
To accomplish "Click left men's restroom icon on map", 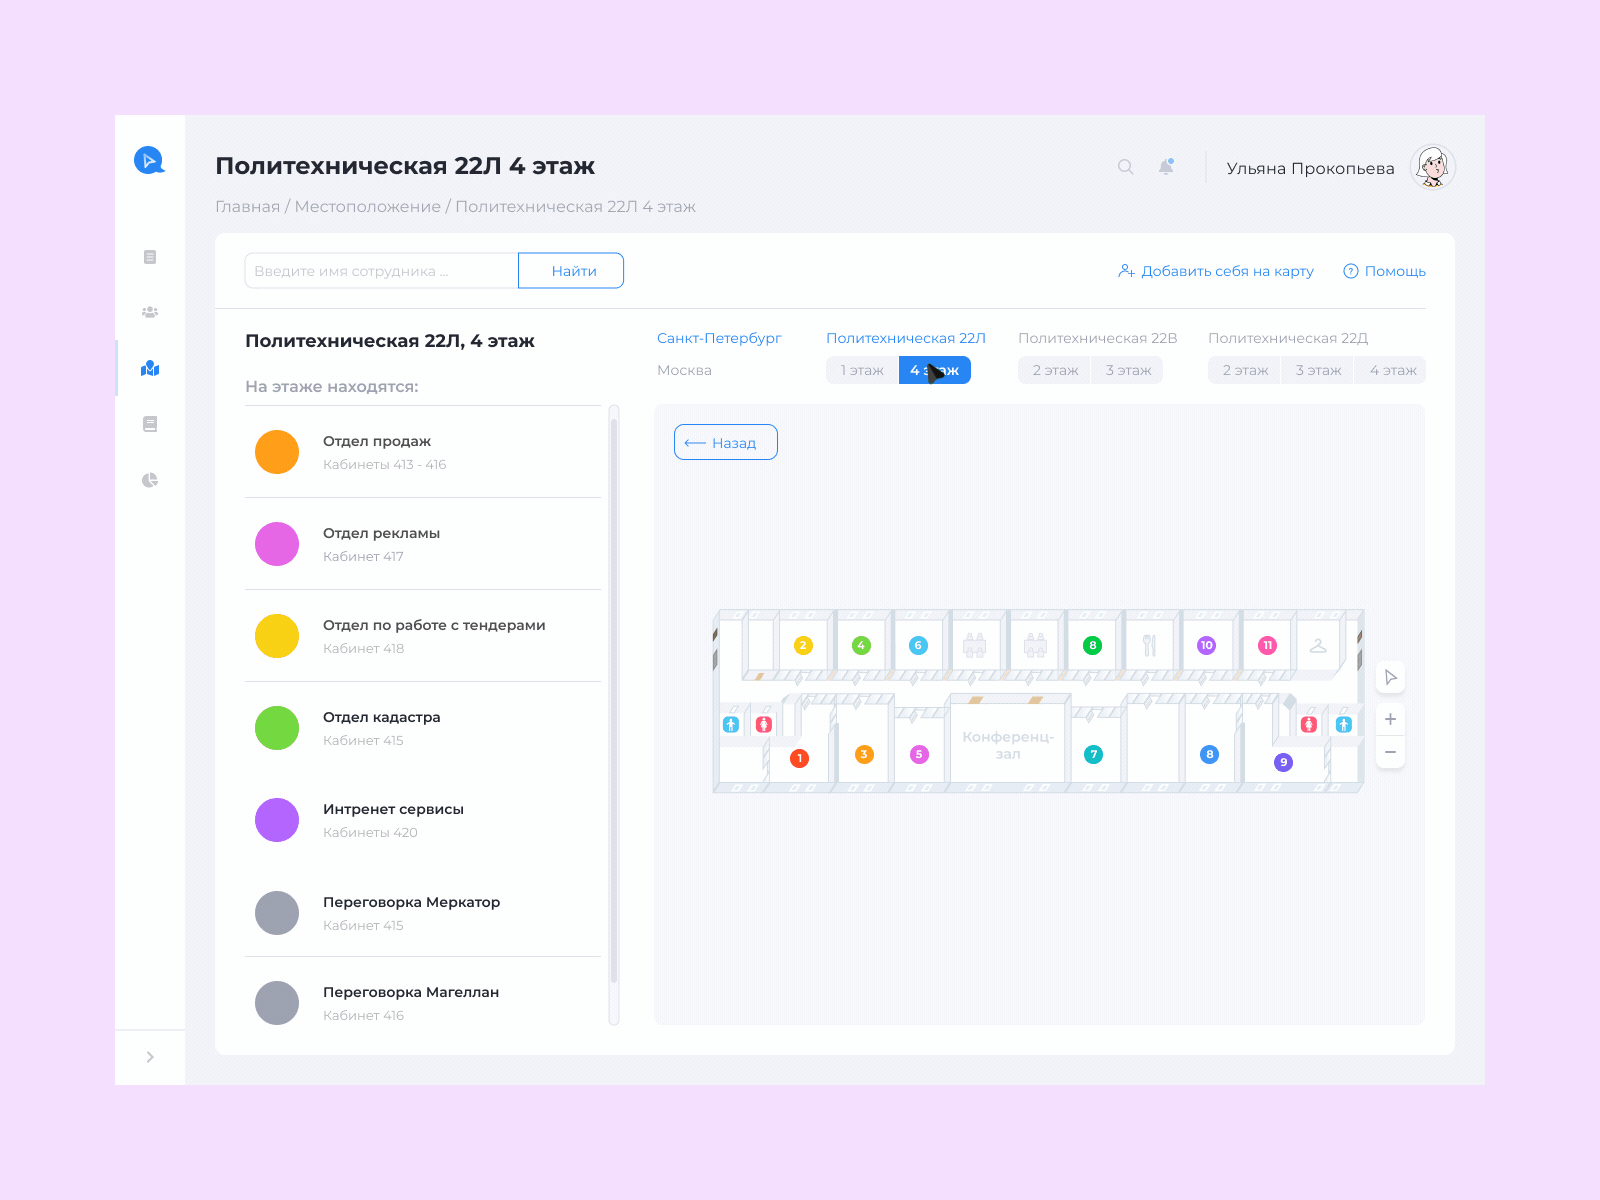I will click(x=731, y=724).
